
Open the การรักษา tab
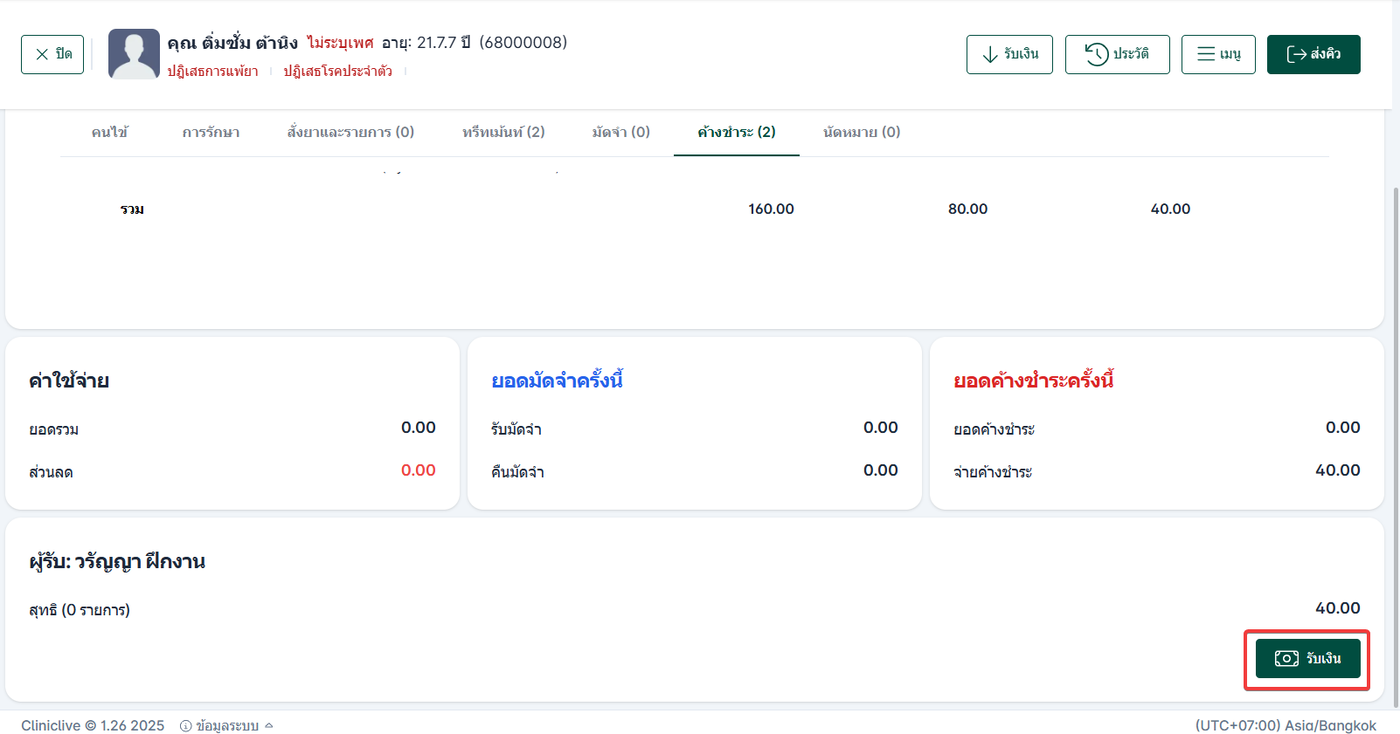pyautogui.click(x=210, y=132)
